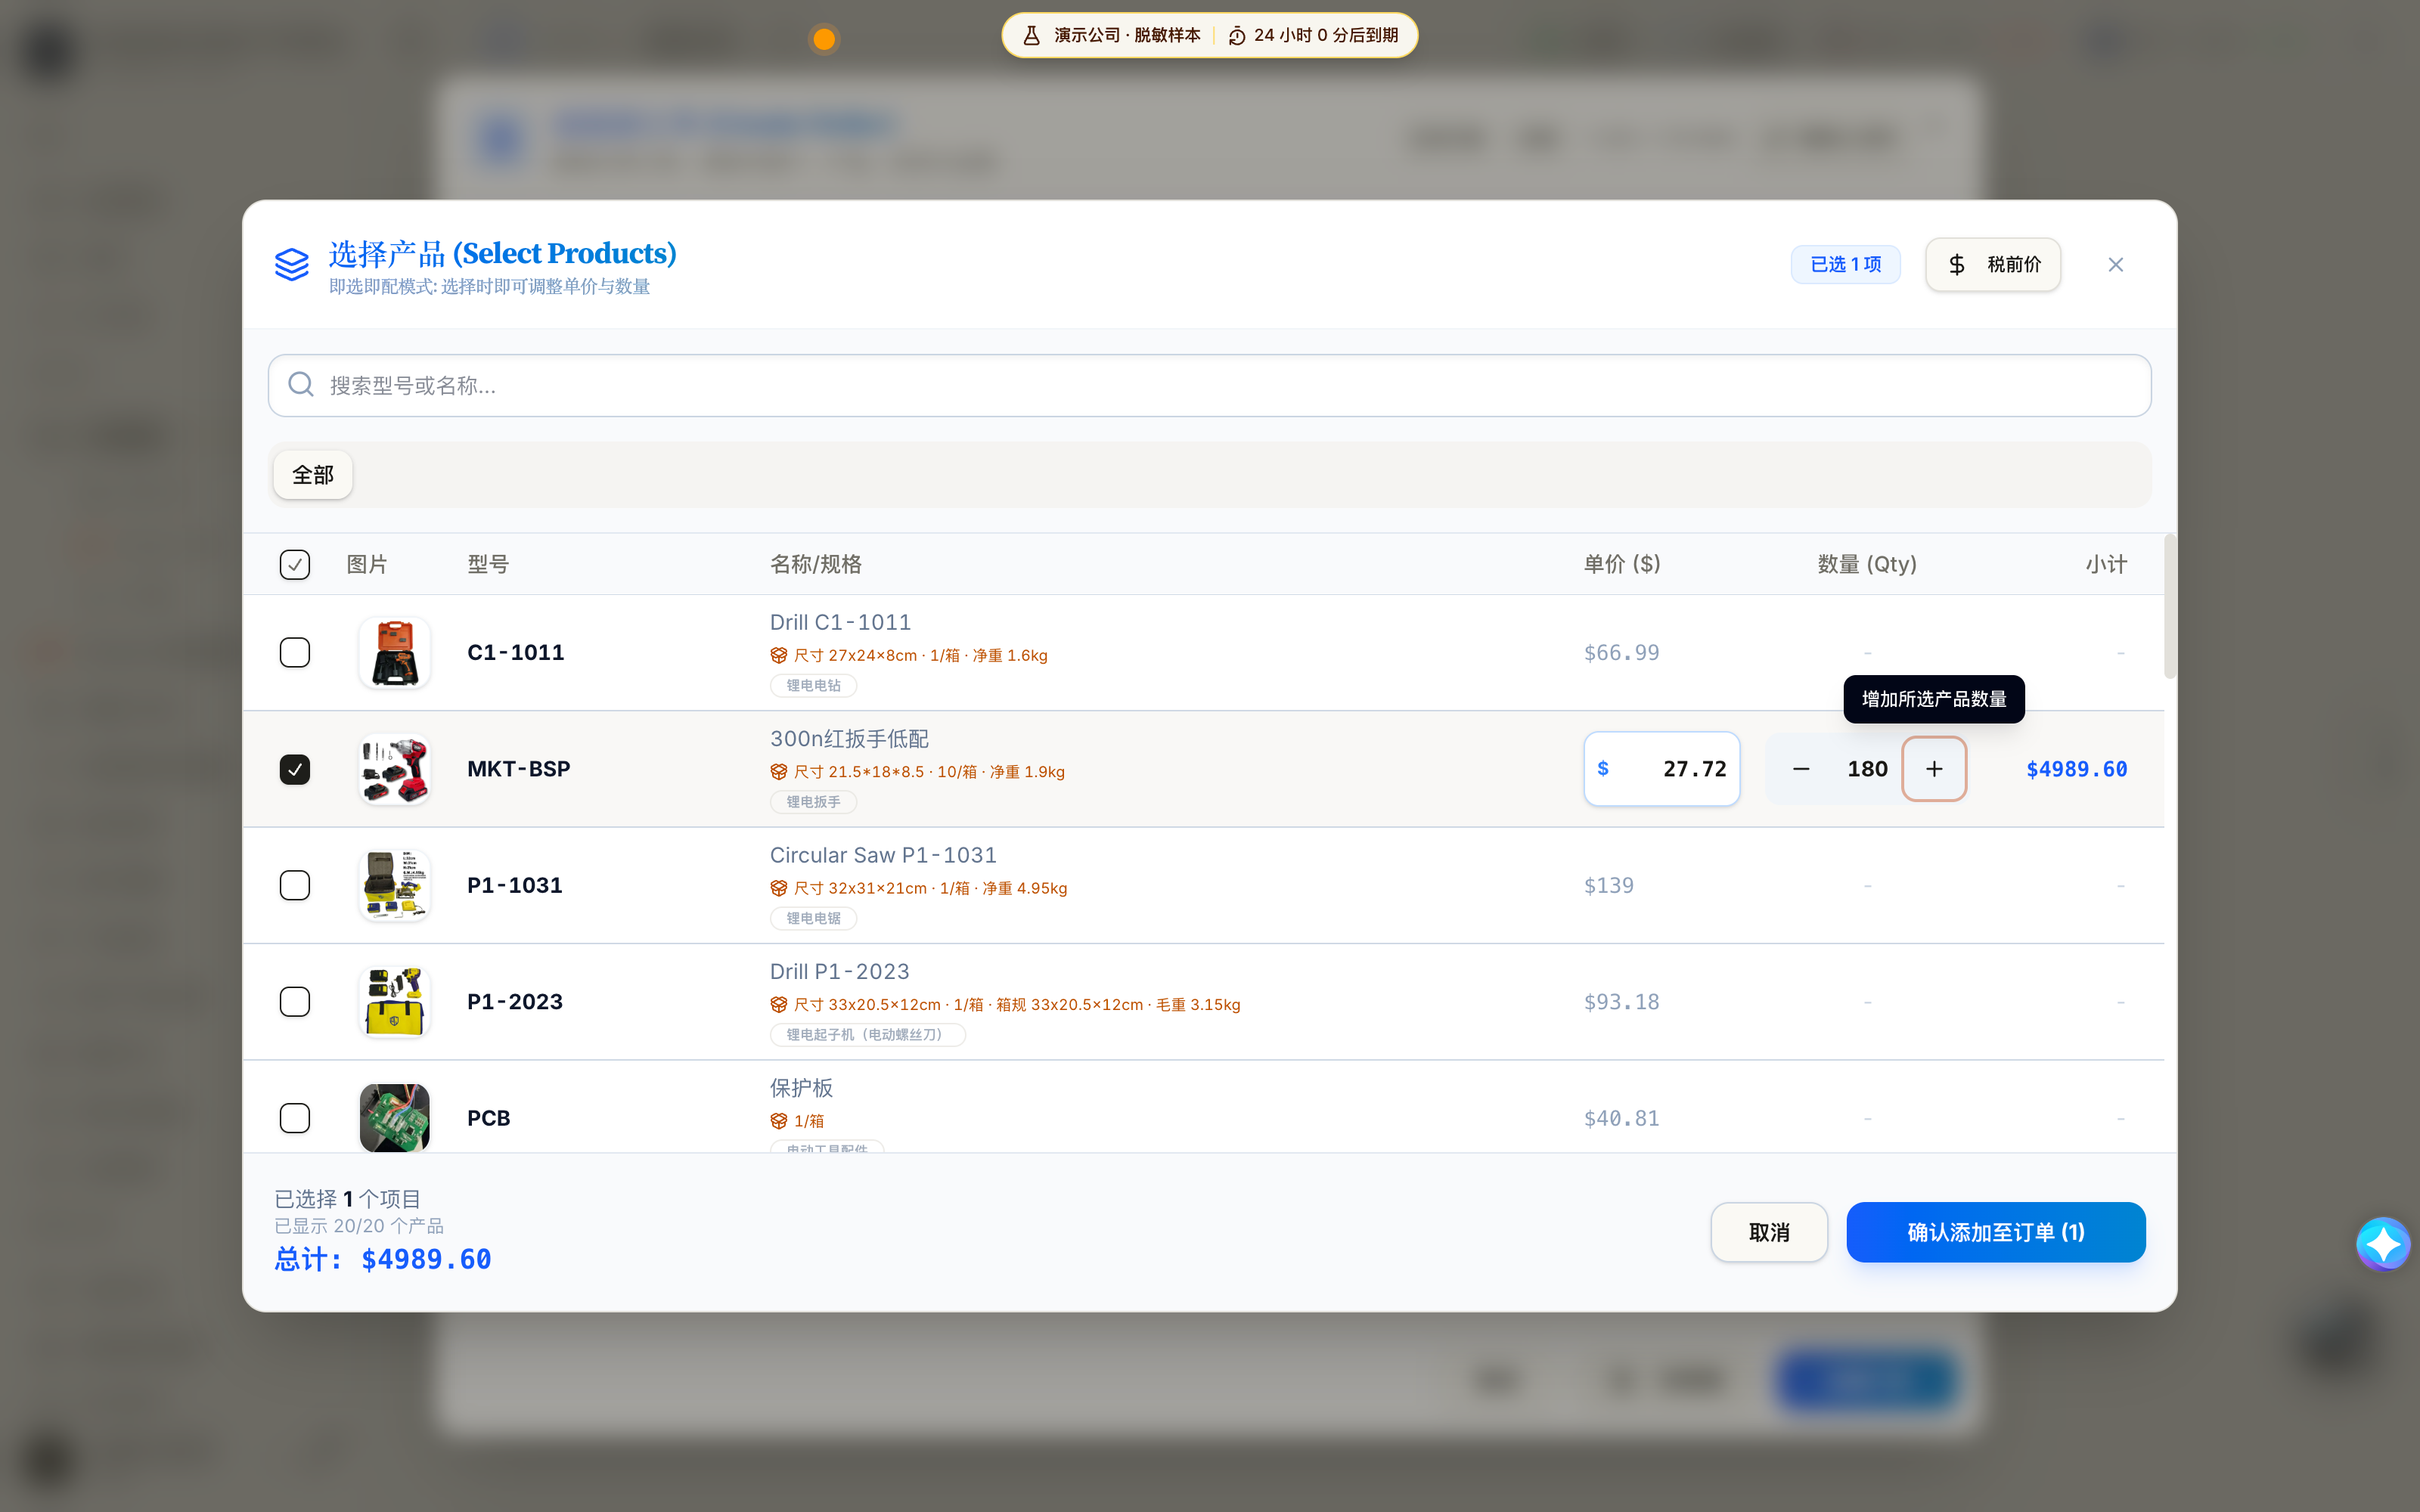Open the P1-2023 drill thumbnail
Viewport: 2420px width, 1512px height.
(394, 1002)
